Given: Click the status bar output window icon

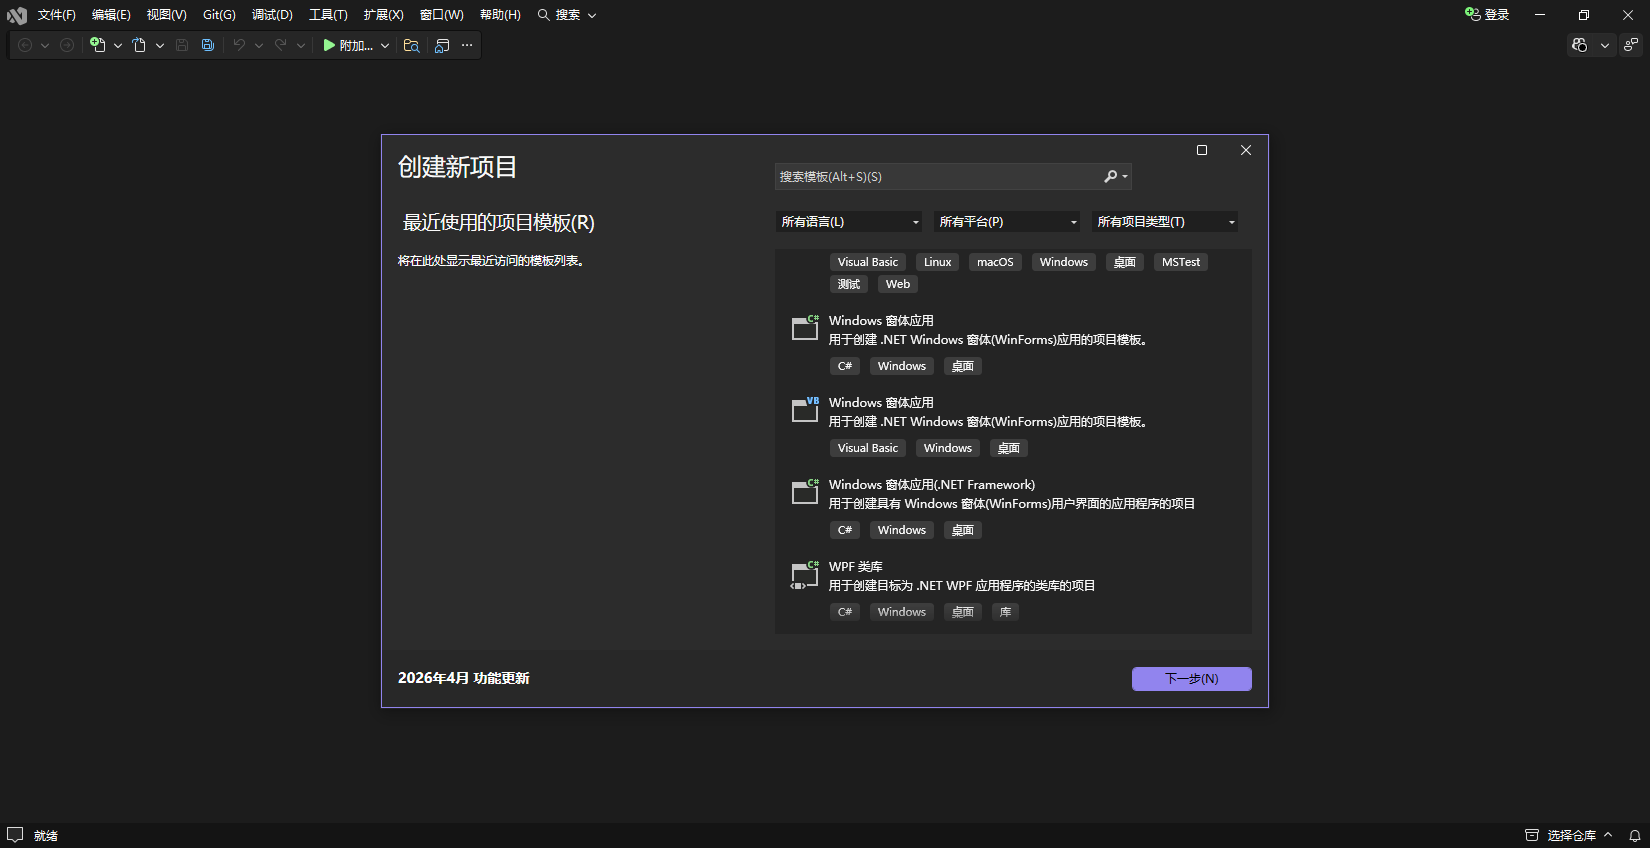Looking at the screenshot, I should coord(15,835).
